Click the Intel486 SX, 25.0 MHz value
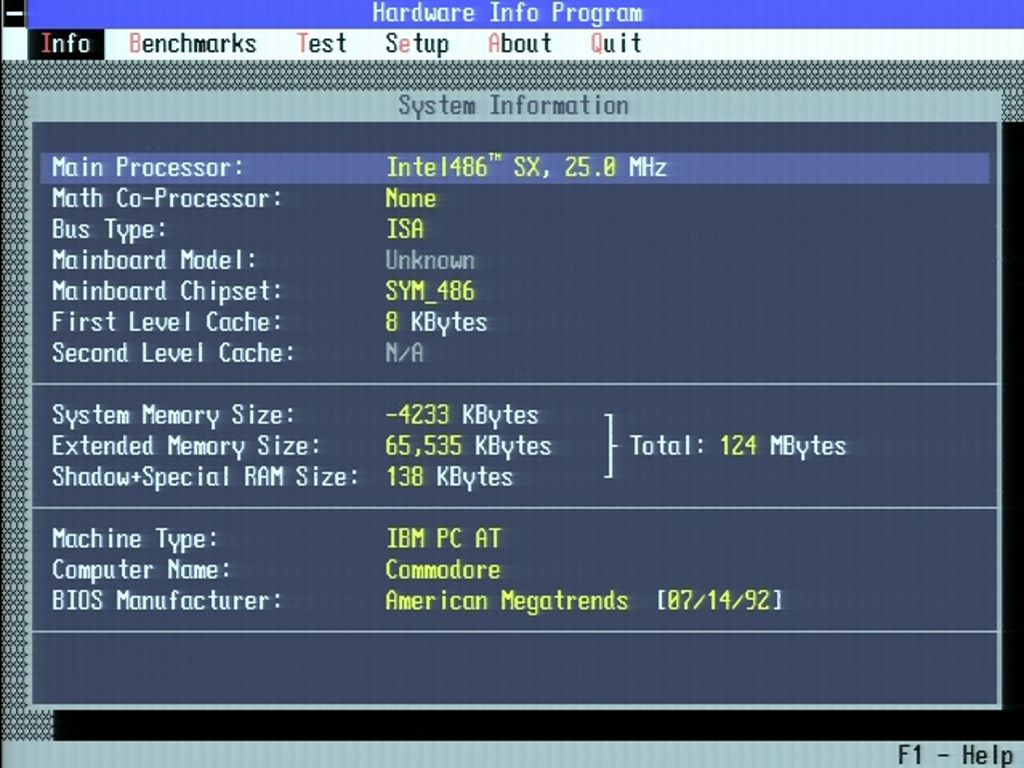1024x768 pixels. coord(526,167)
